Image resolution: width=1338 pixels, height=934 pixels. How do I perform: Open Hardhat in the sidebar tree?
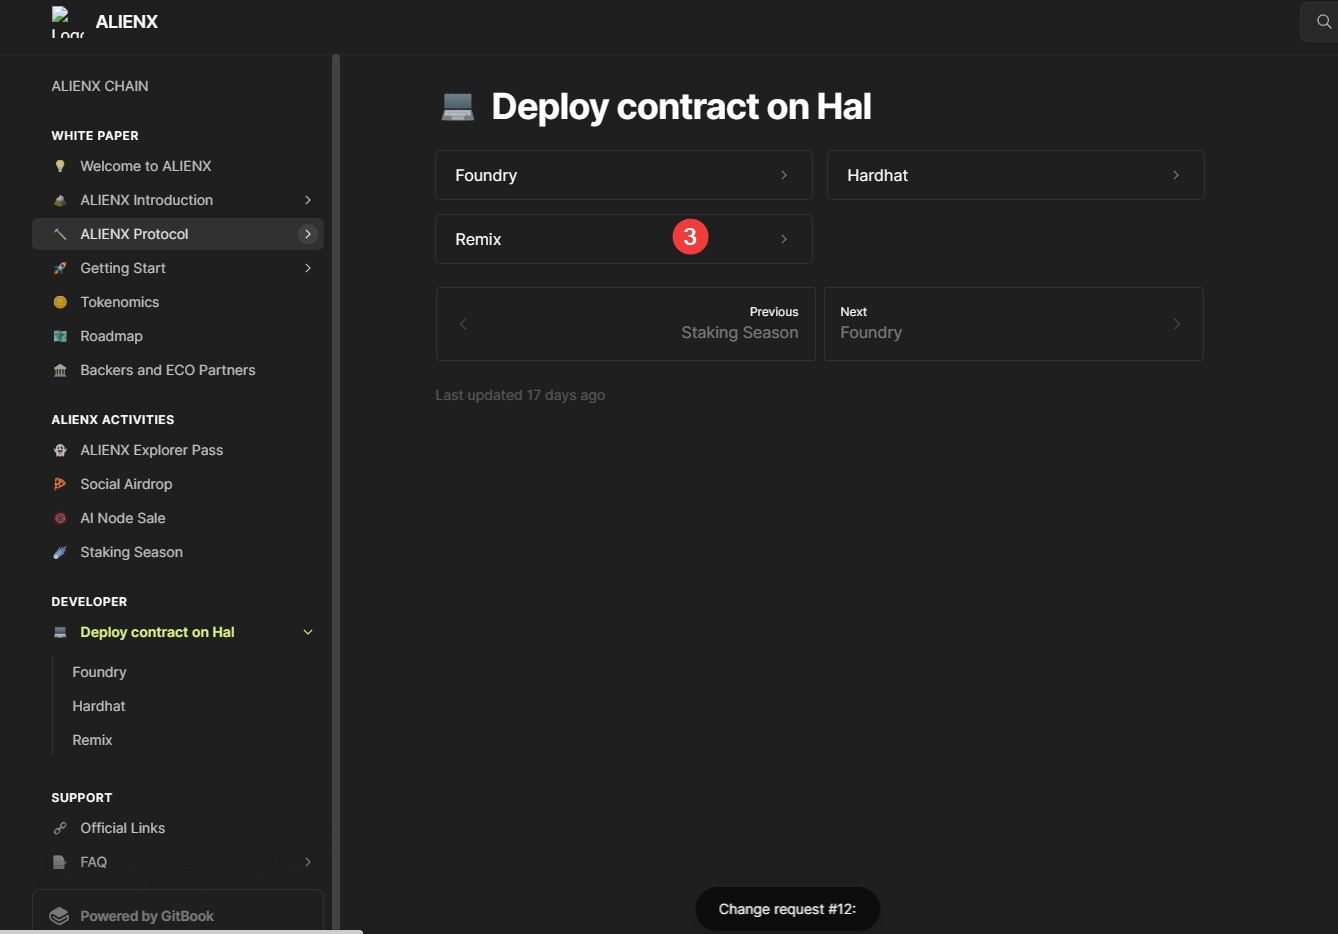pyautogui.click(x=99, y=706)
